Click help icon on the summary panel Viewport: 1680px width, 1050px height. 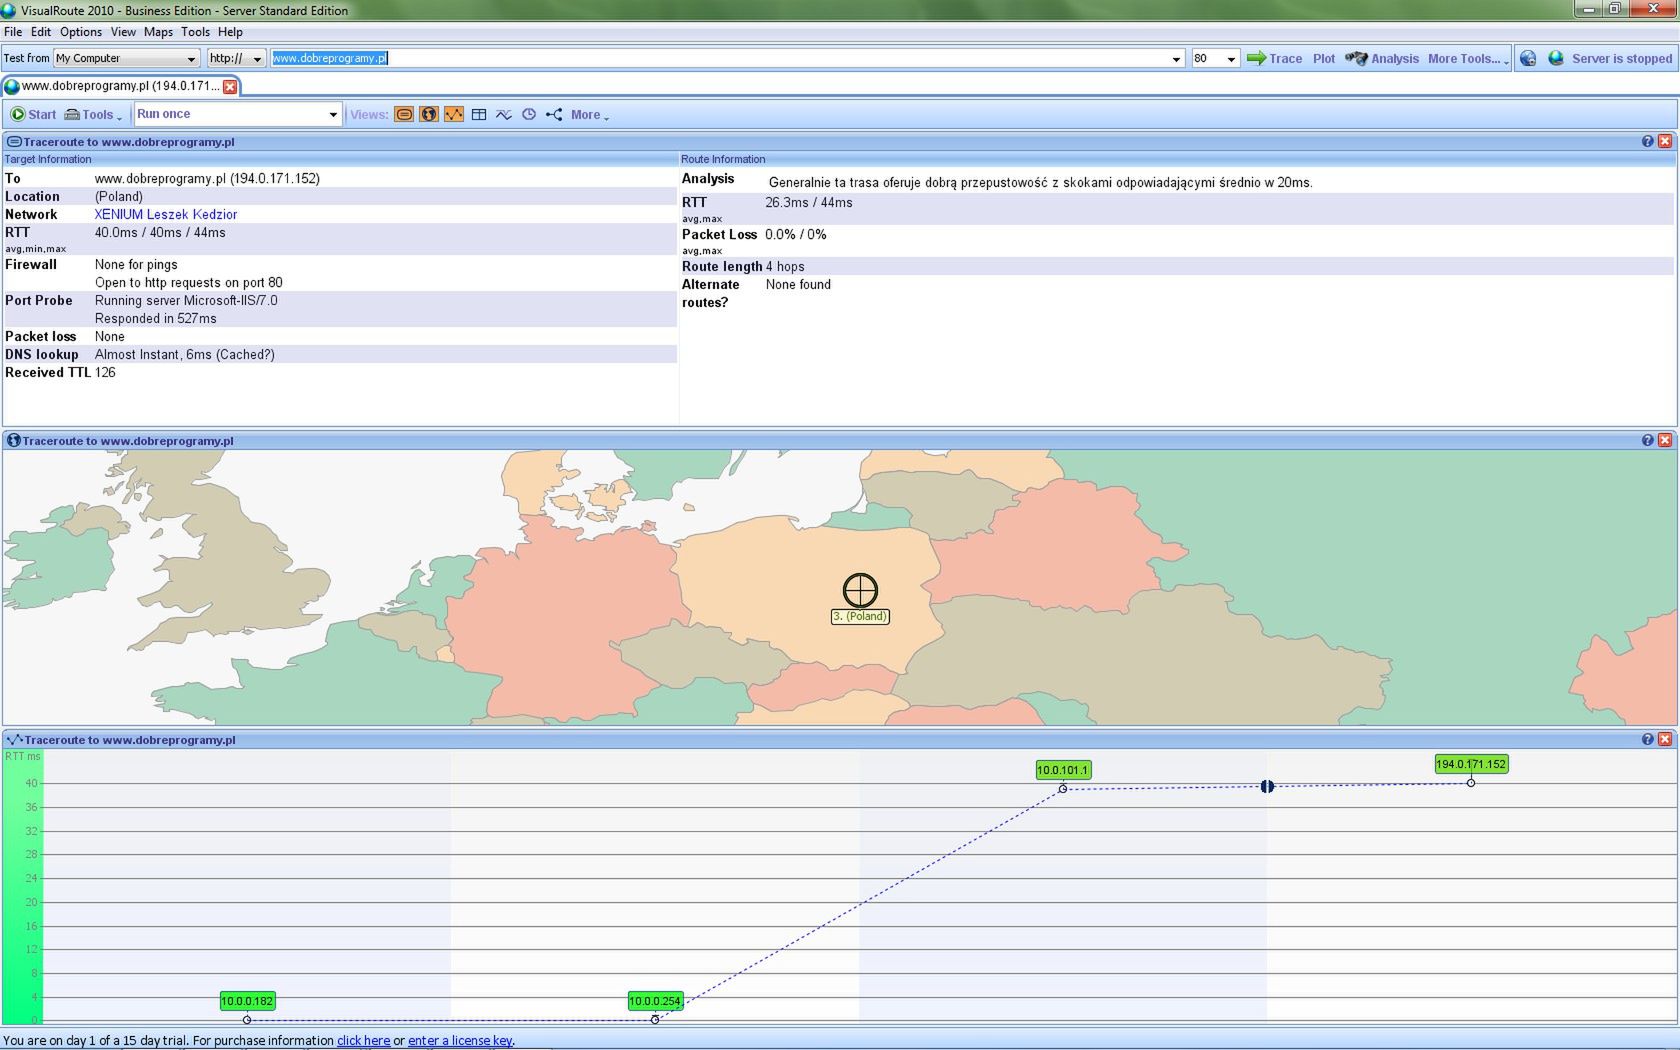[1647, 141]
